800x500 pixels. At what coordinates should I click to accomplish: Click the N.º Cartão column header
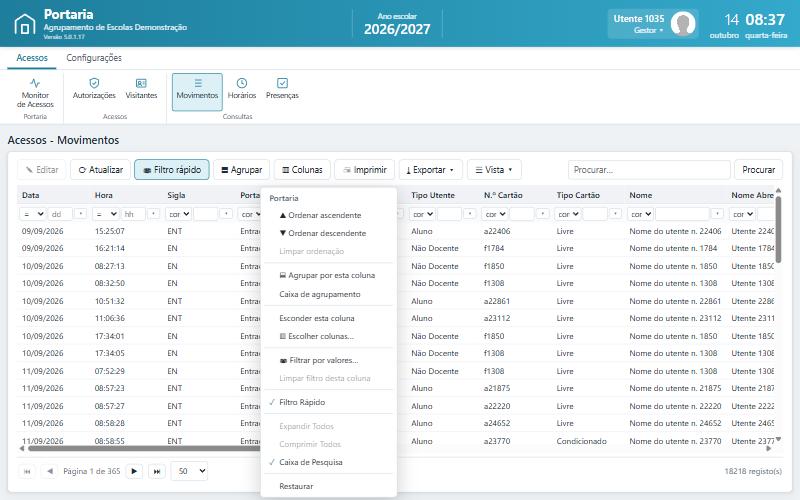pos(516,195)
